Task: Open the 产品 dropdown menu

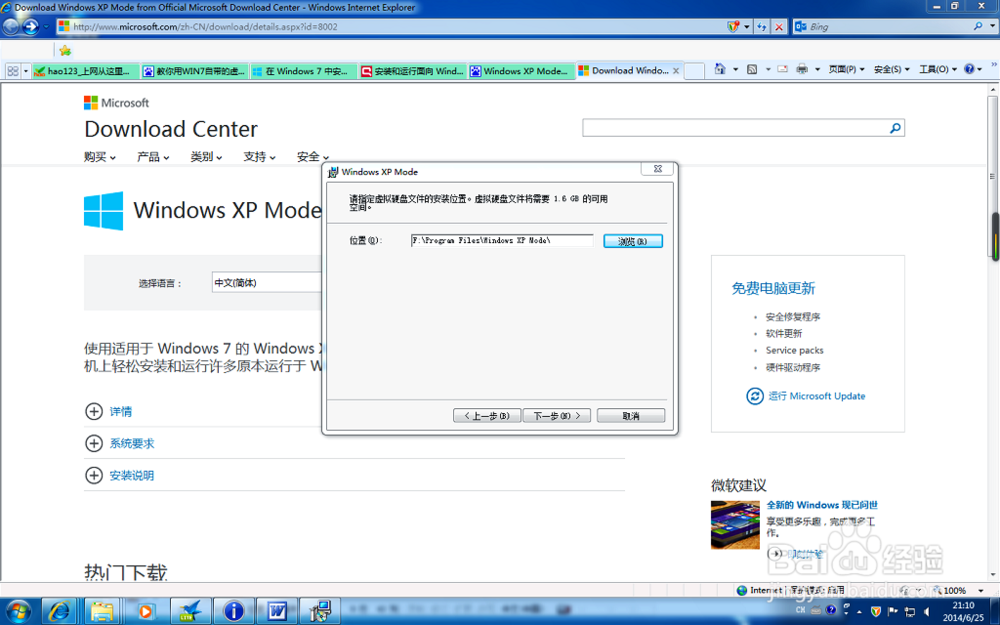Action: coord(153,156)
